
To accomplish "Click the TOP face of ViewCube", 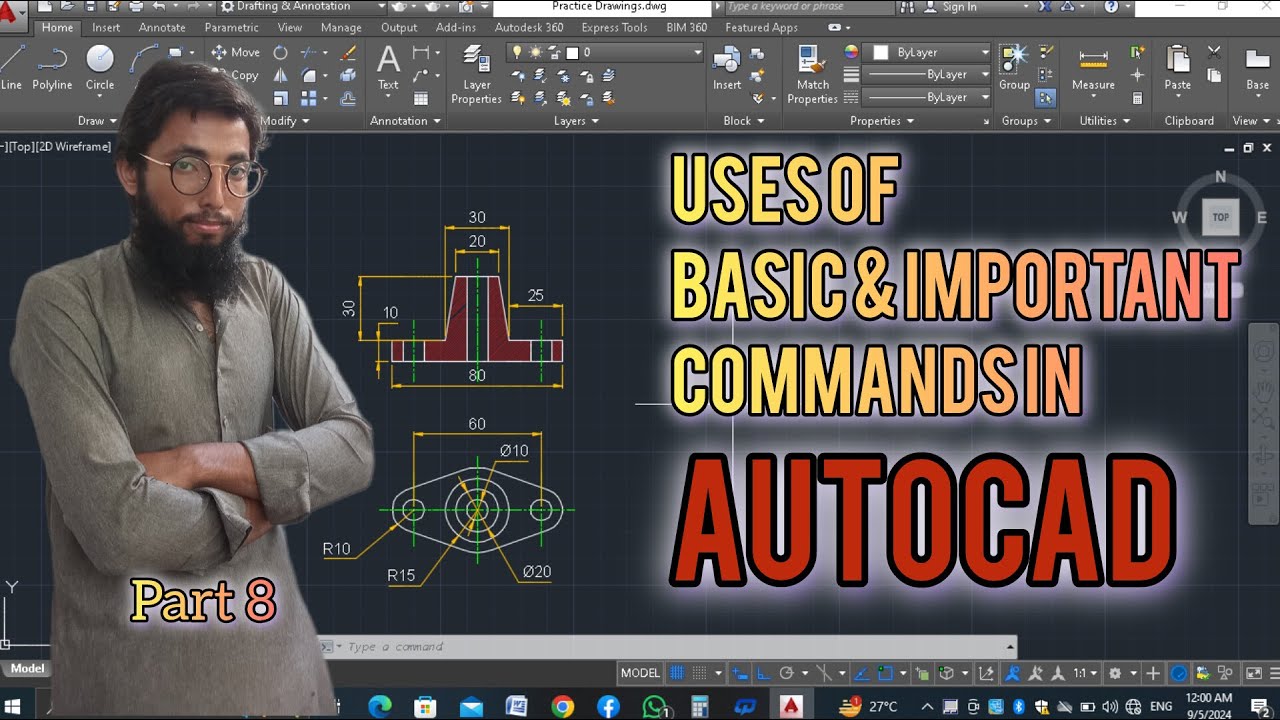I will point(1221,217).
